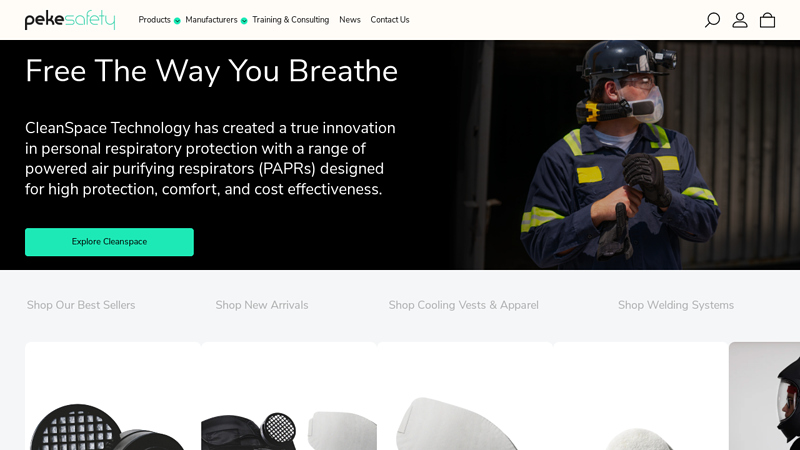Open the round black filter product thumbnail
This screenshot has width=800, height=450.
[113, 396]
